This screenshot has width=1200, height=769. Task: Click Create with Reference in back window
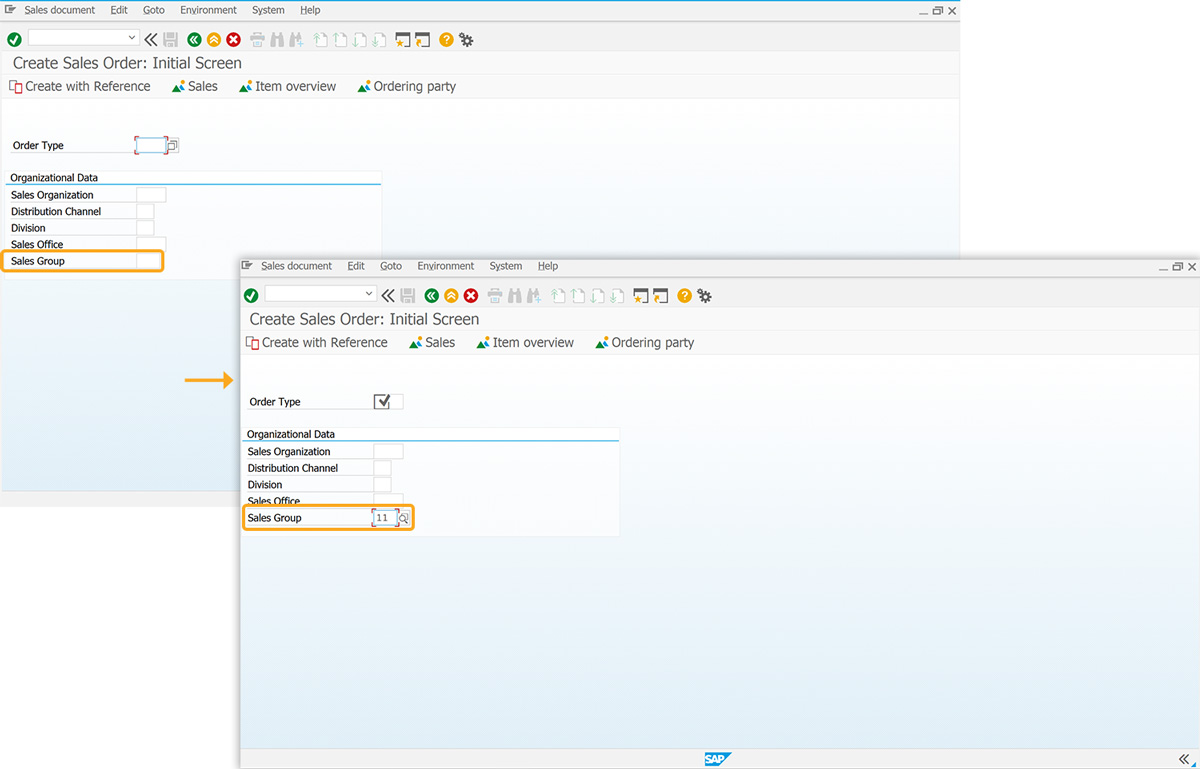pyautogui.click(x=79, y=87)
